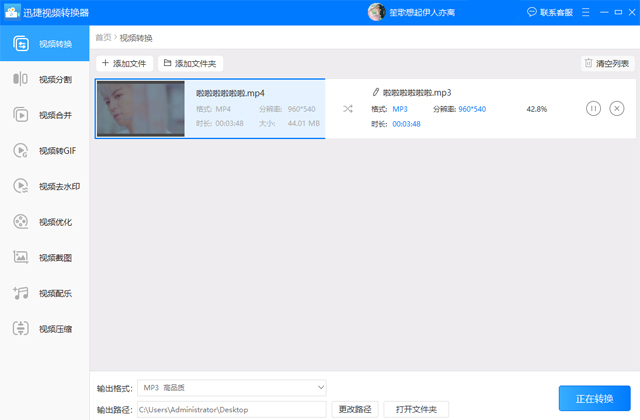The height and width of the screenshot is (420, 640).
Task: Click the output duration value 00:03:48
Action: [x=406, y=124]
